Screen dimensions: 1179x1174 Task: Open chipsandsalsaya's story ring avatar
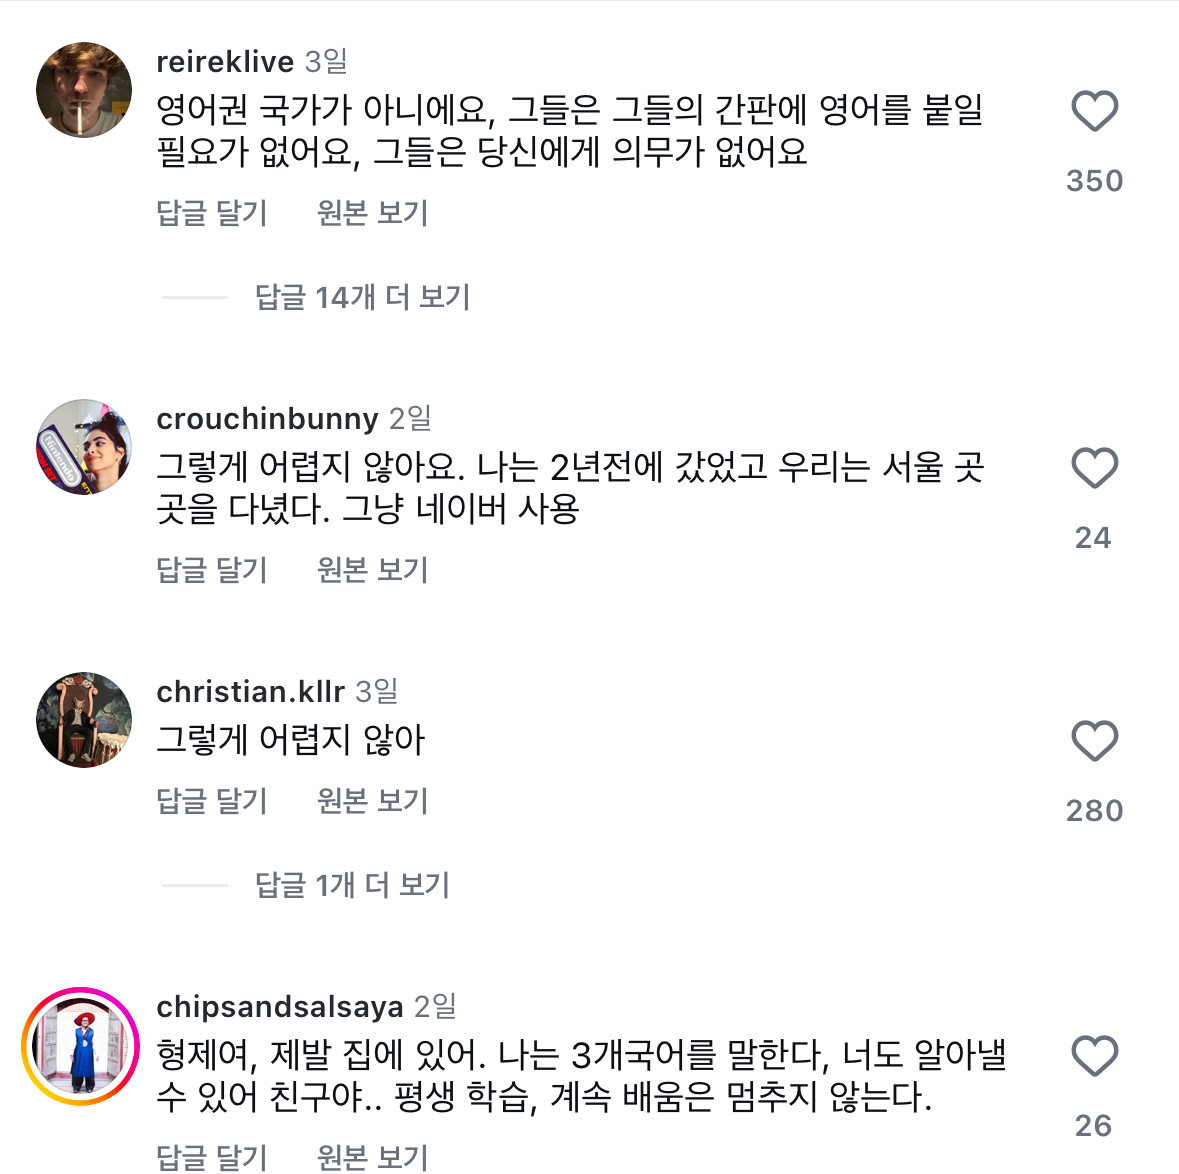81,1046
